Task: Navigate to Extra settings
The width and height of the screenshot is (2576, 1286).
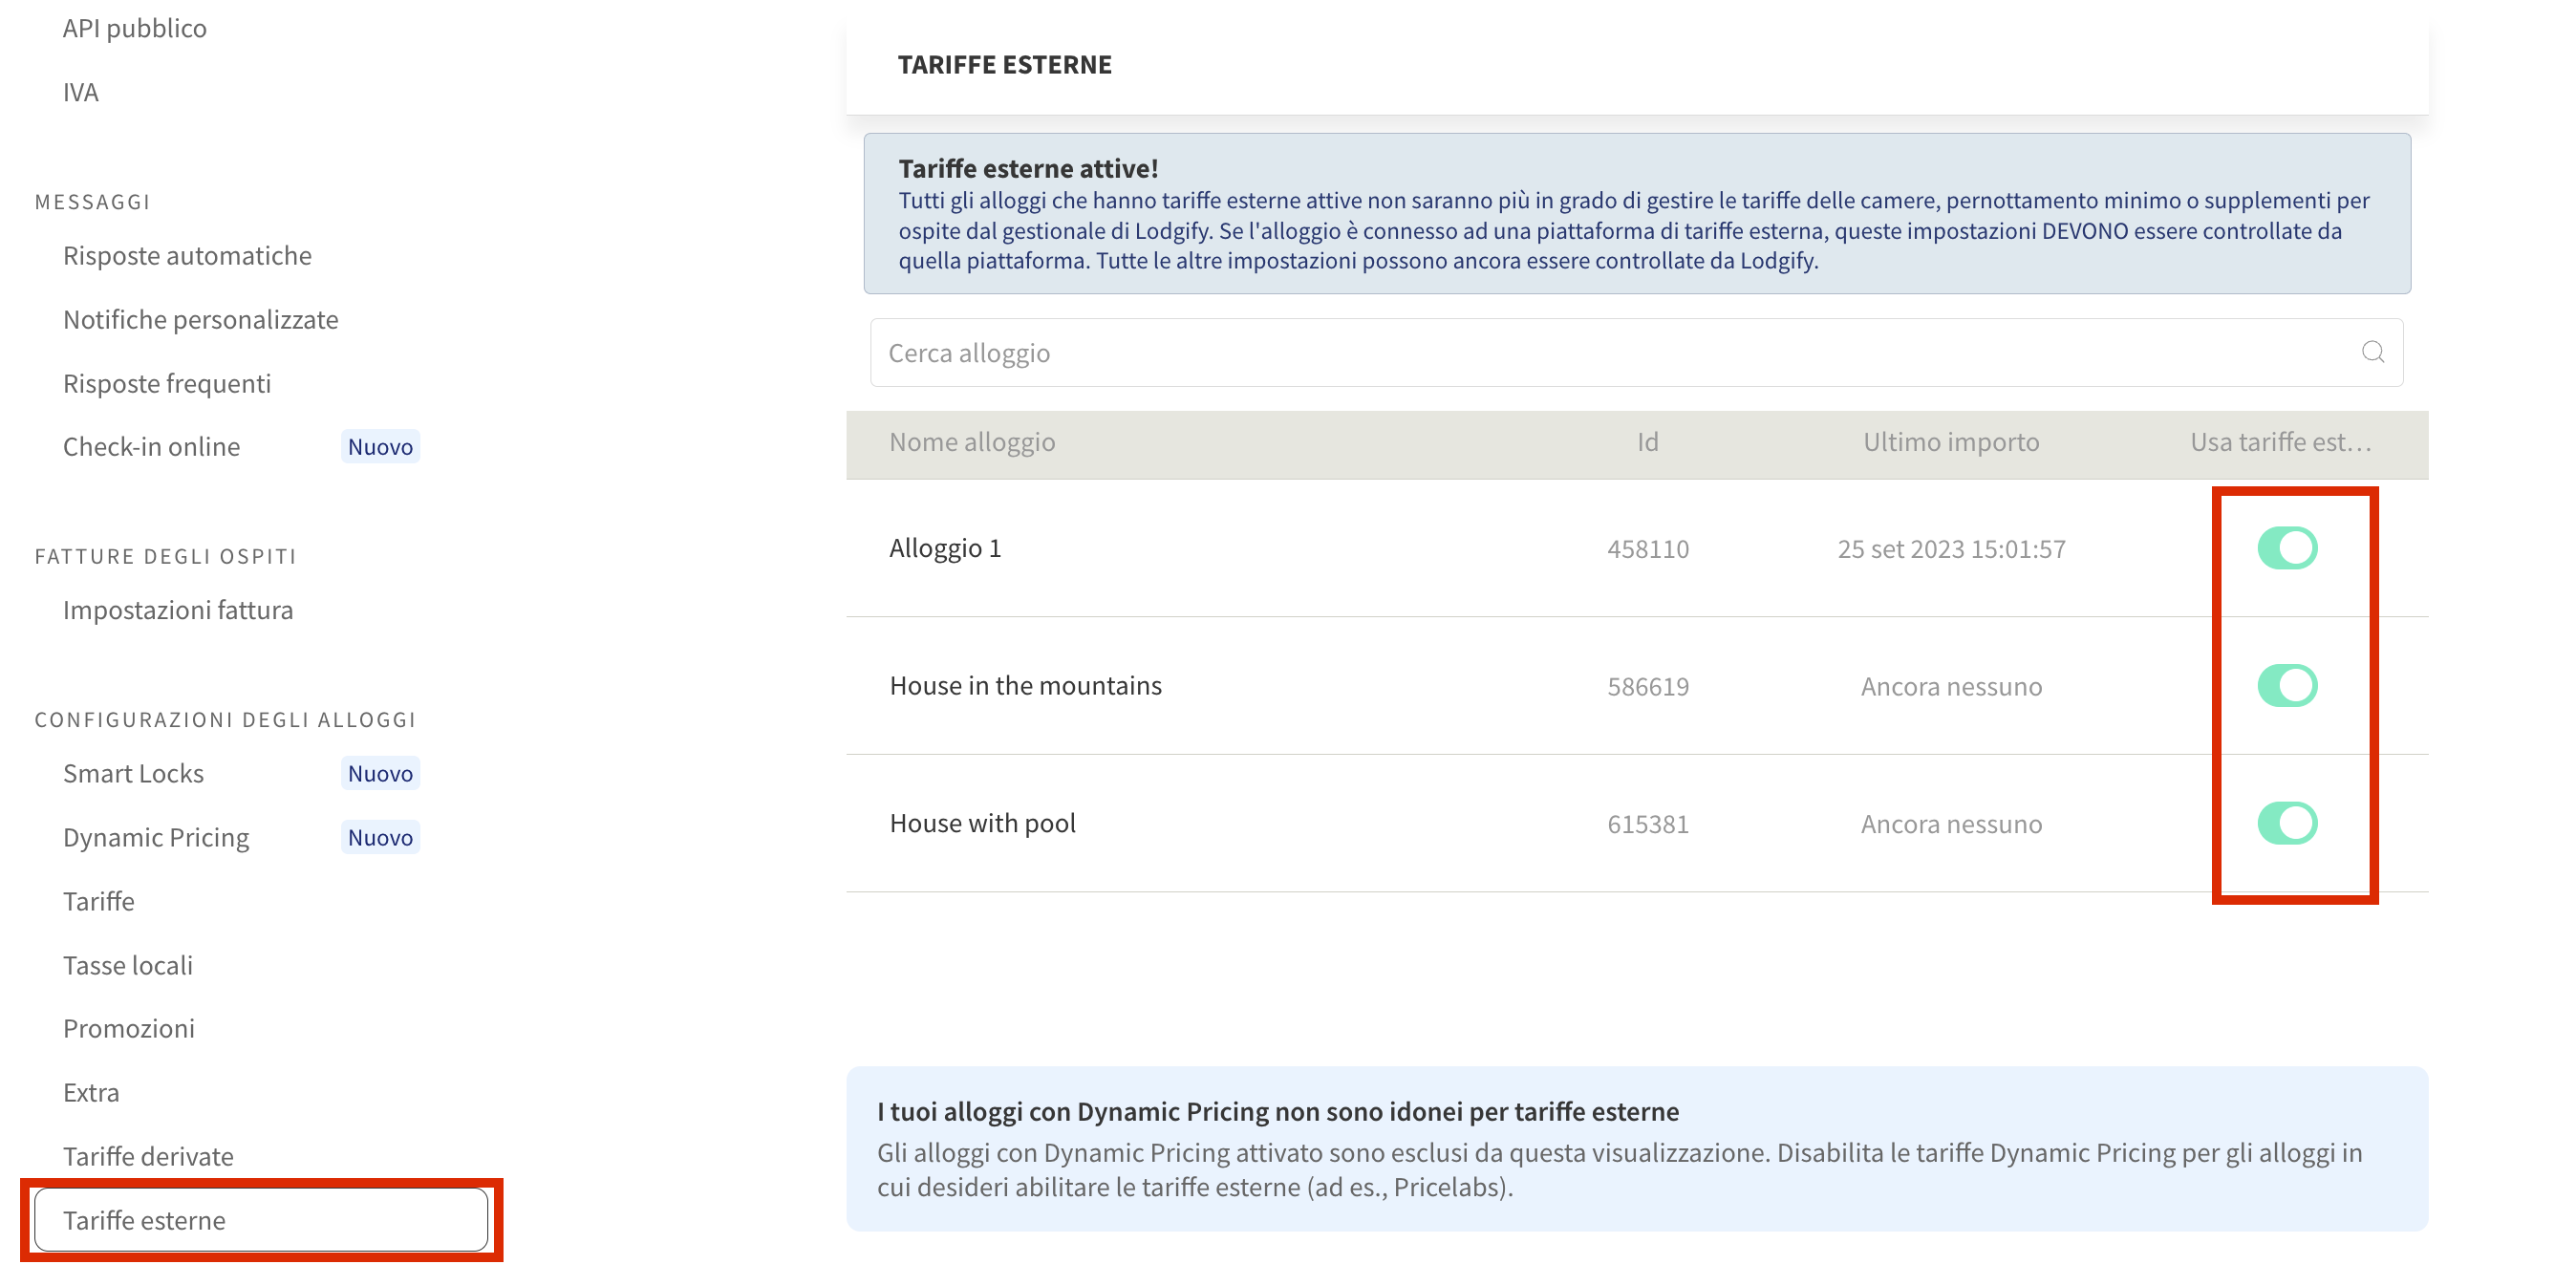Action: pos(91,1092)
